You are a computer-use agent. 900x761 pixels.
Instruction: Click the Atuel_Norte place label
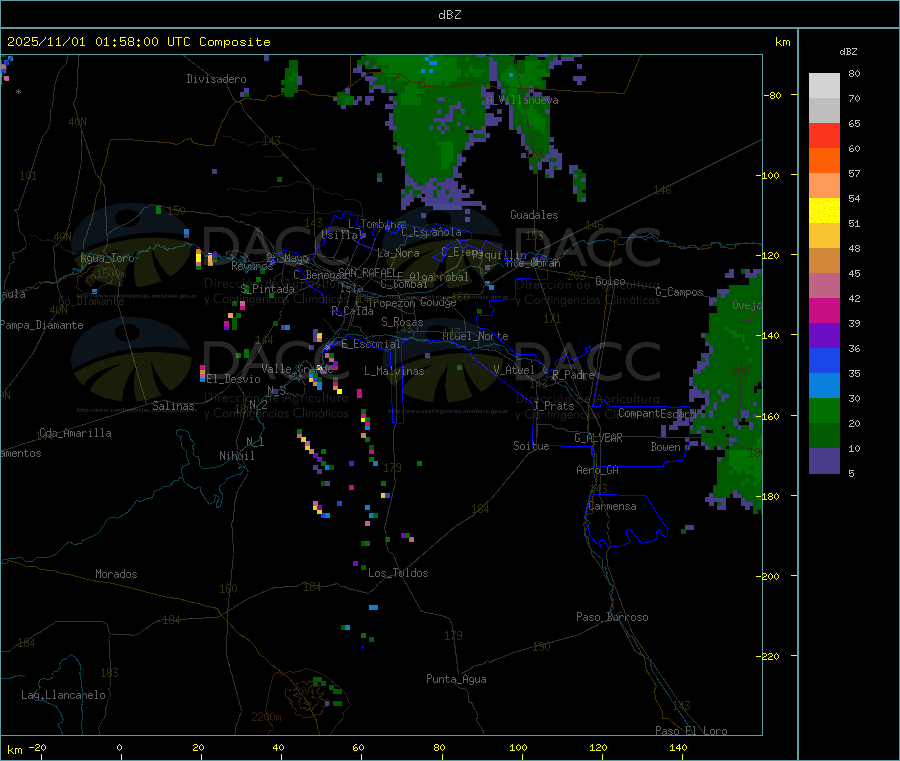(x=475, y=336)
